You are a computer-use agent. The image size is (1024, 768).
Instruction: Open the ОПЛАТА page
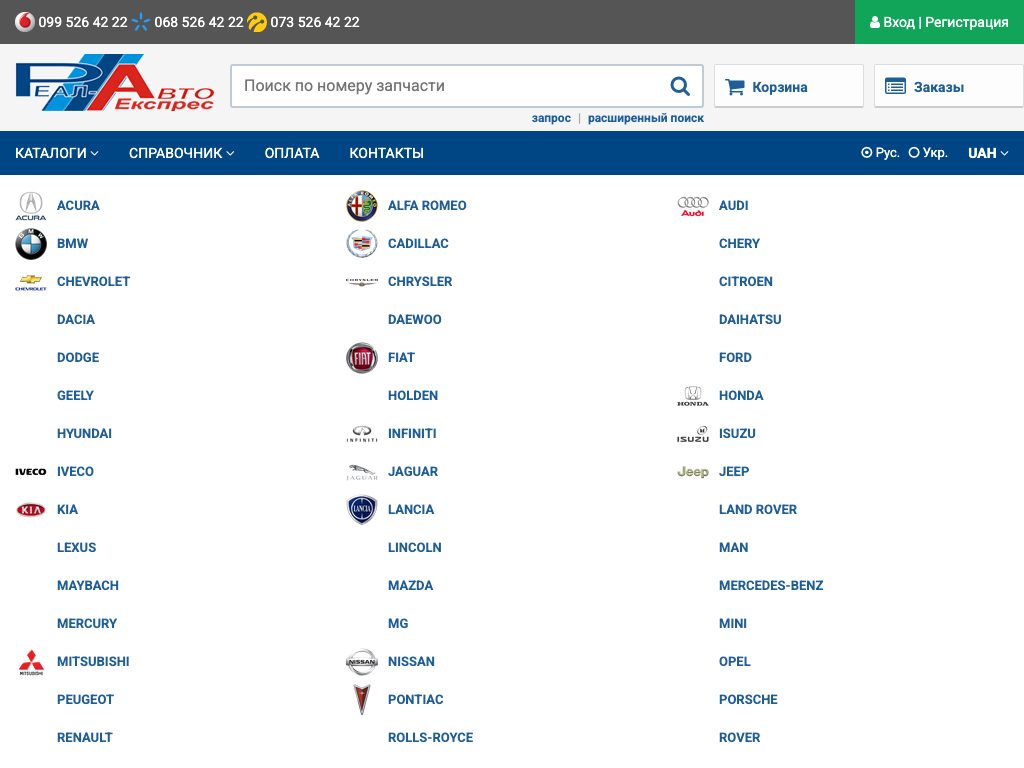(x=291, y=153)
